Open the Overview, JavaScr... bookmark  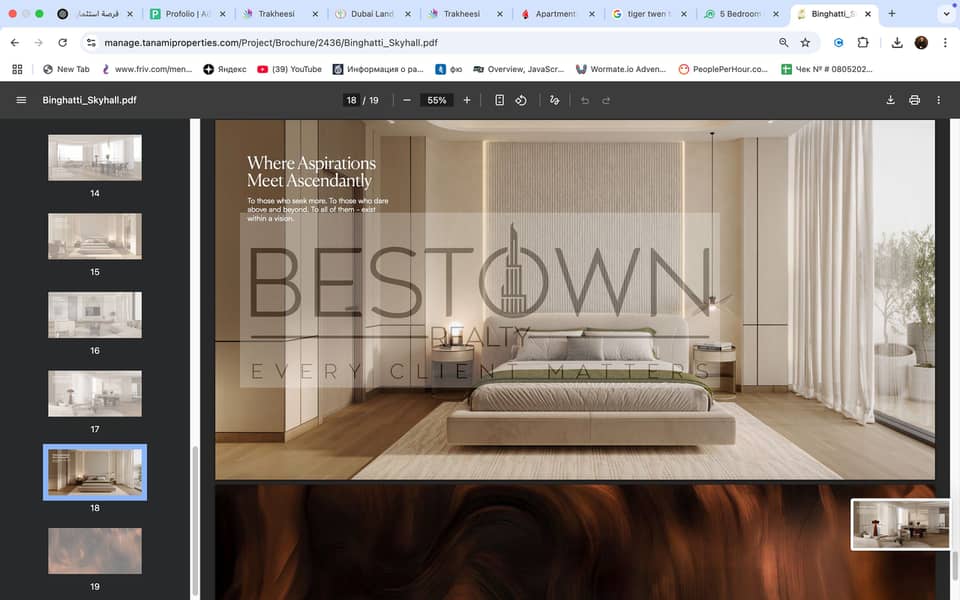click(x=519, y=69)
